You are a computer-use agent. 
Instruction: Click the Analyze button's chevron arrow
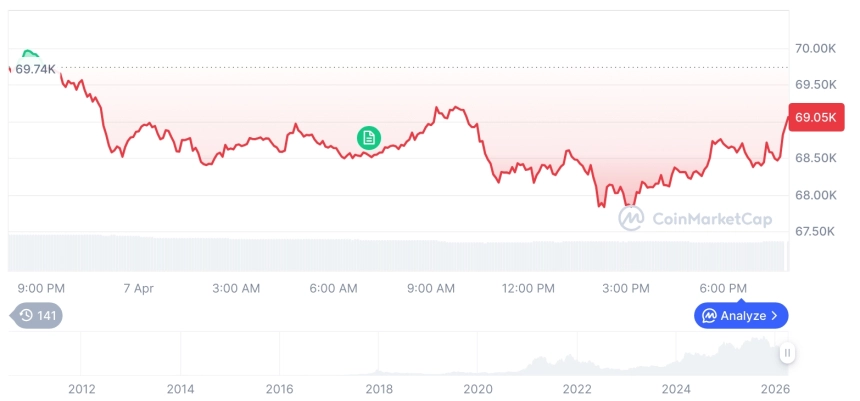point(777,316)
